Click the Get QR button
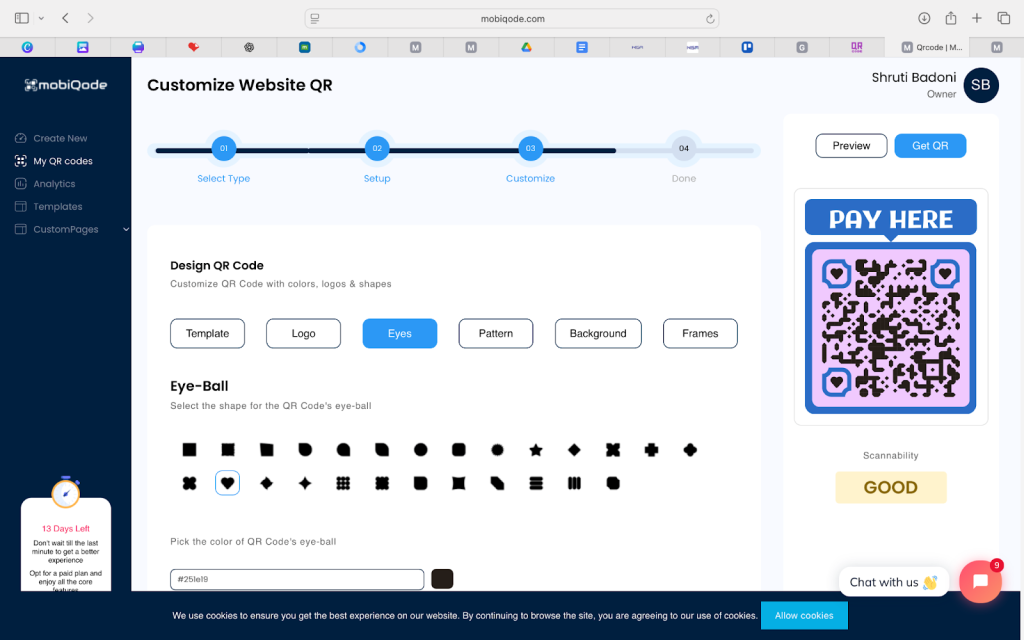Viewport: 1024px width, 640px height. pos(930,146)
